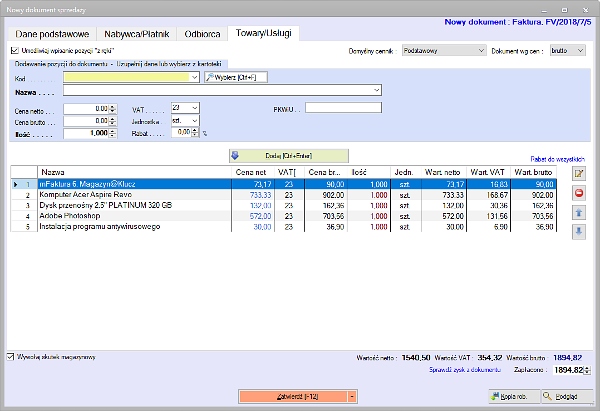Toggle the 'Wywołaj skutek magazynowy' checkbox
The width and height of the screenshot is (600, 411).
(x=12, y=356)
